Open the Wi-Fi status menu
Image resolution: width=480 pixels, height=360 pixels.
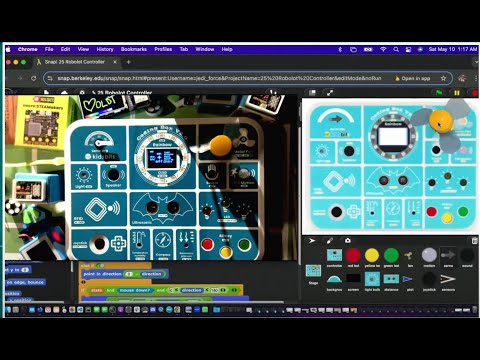pos(383,49)
